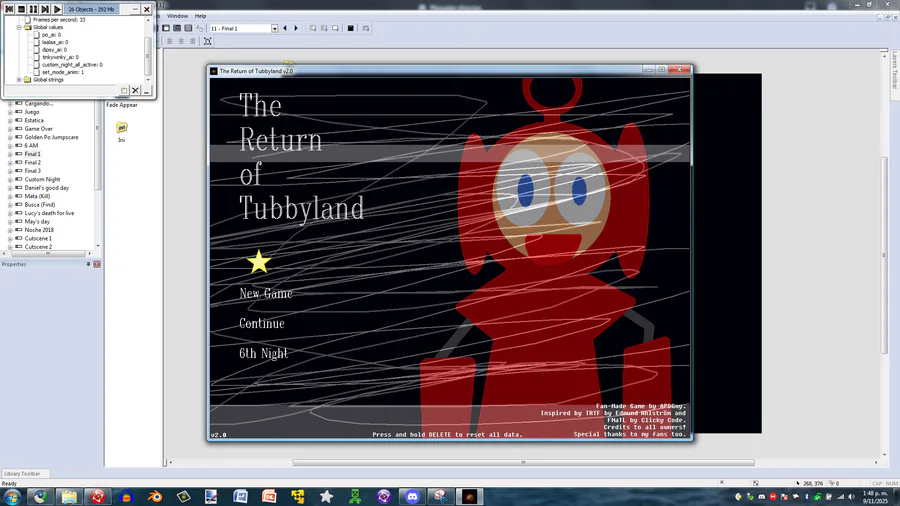Screen dimensions: 900x506
Task: Click Continue in the game menu
Action: [262, 324]
